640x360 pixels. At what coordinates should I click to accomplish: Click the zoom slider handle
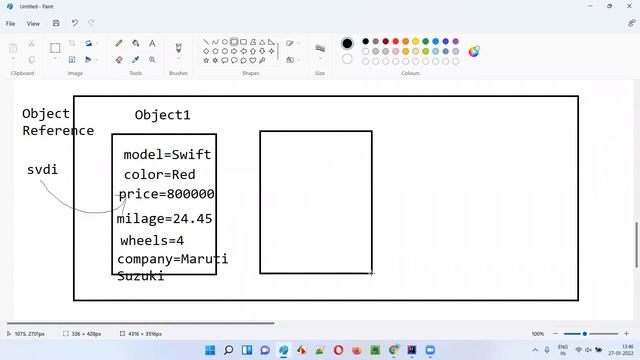point(584,334)
